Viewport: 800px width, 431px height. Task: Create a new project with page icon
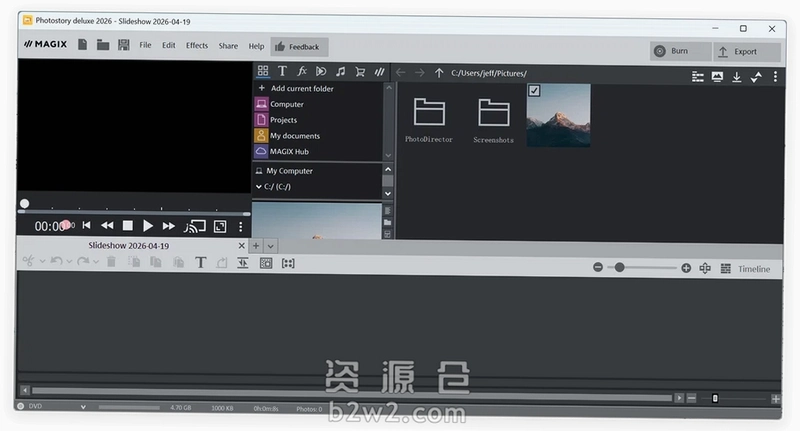82,45
